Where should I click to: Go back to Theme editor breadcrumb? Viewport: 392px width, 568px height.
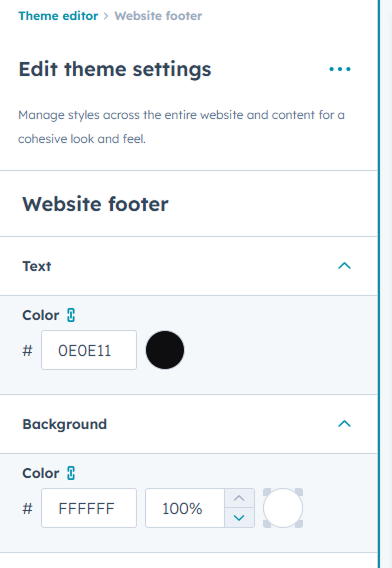click(58, 16)
